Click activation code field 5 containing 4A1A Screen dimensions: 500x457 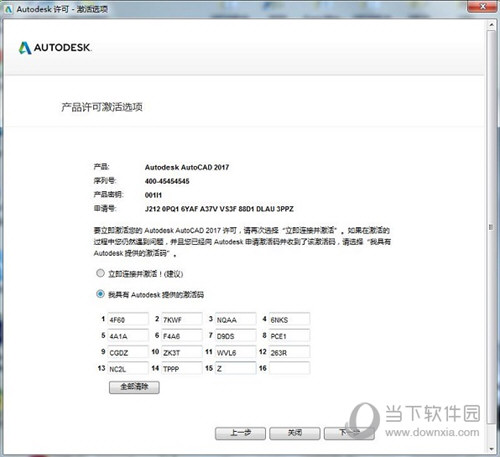click(x=128, y=336)
